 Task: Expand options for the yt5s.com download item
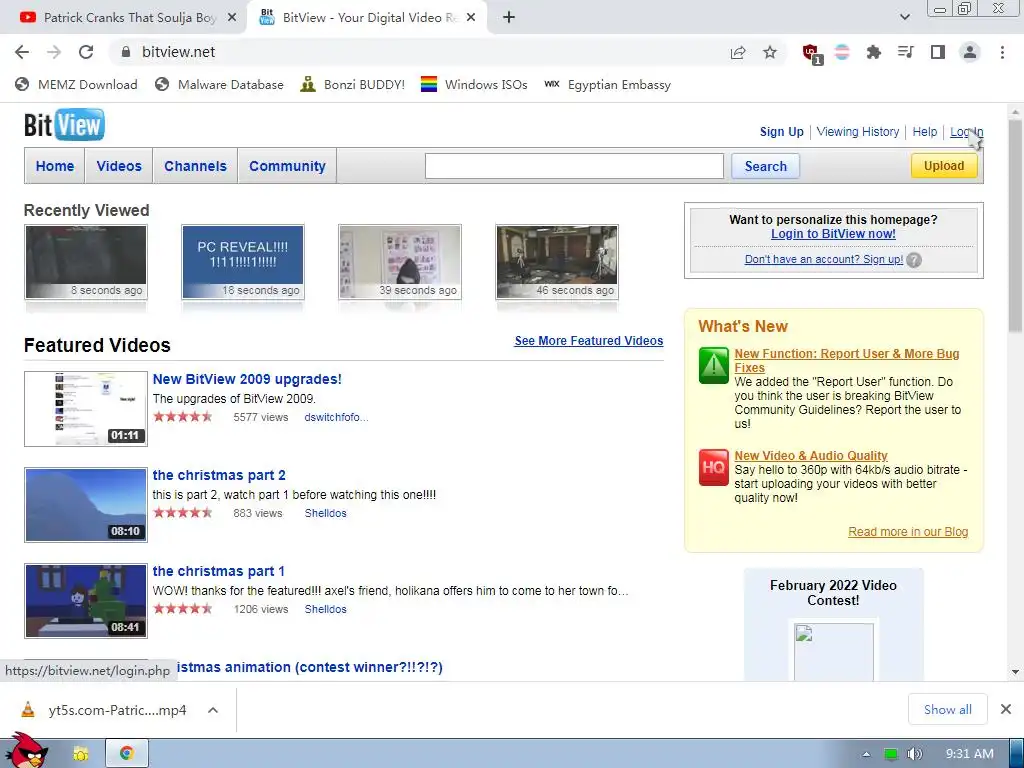point(213,710)
